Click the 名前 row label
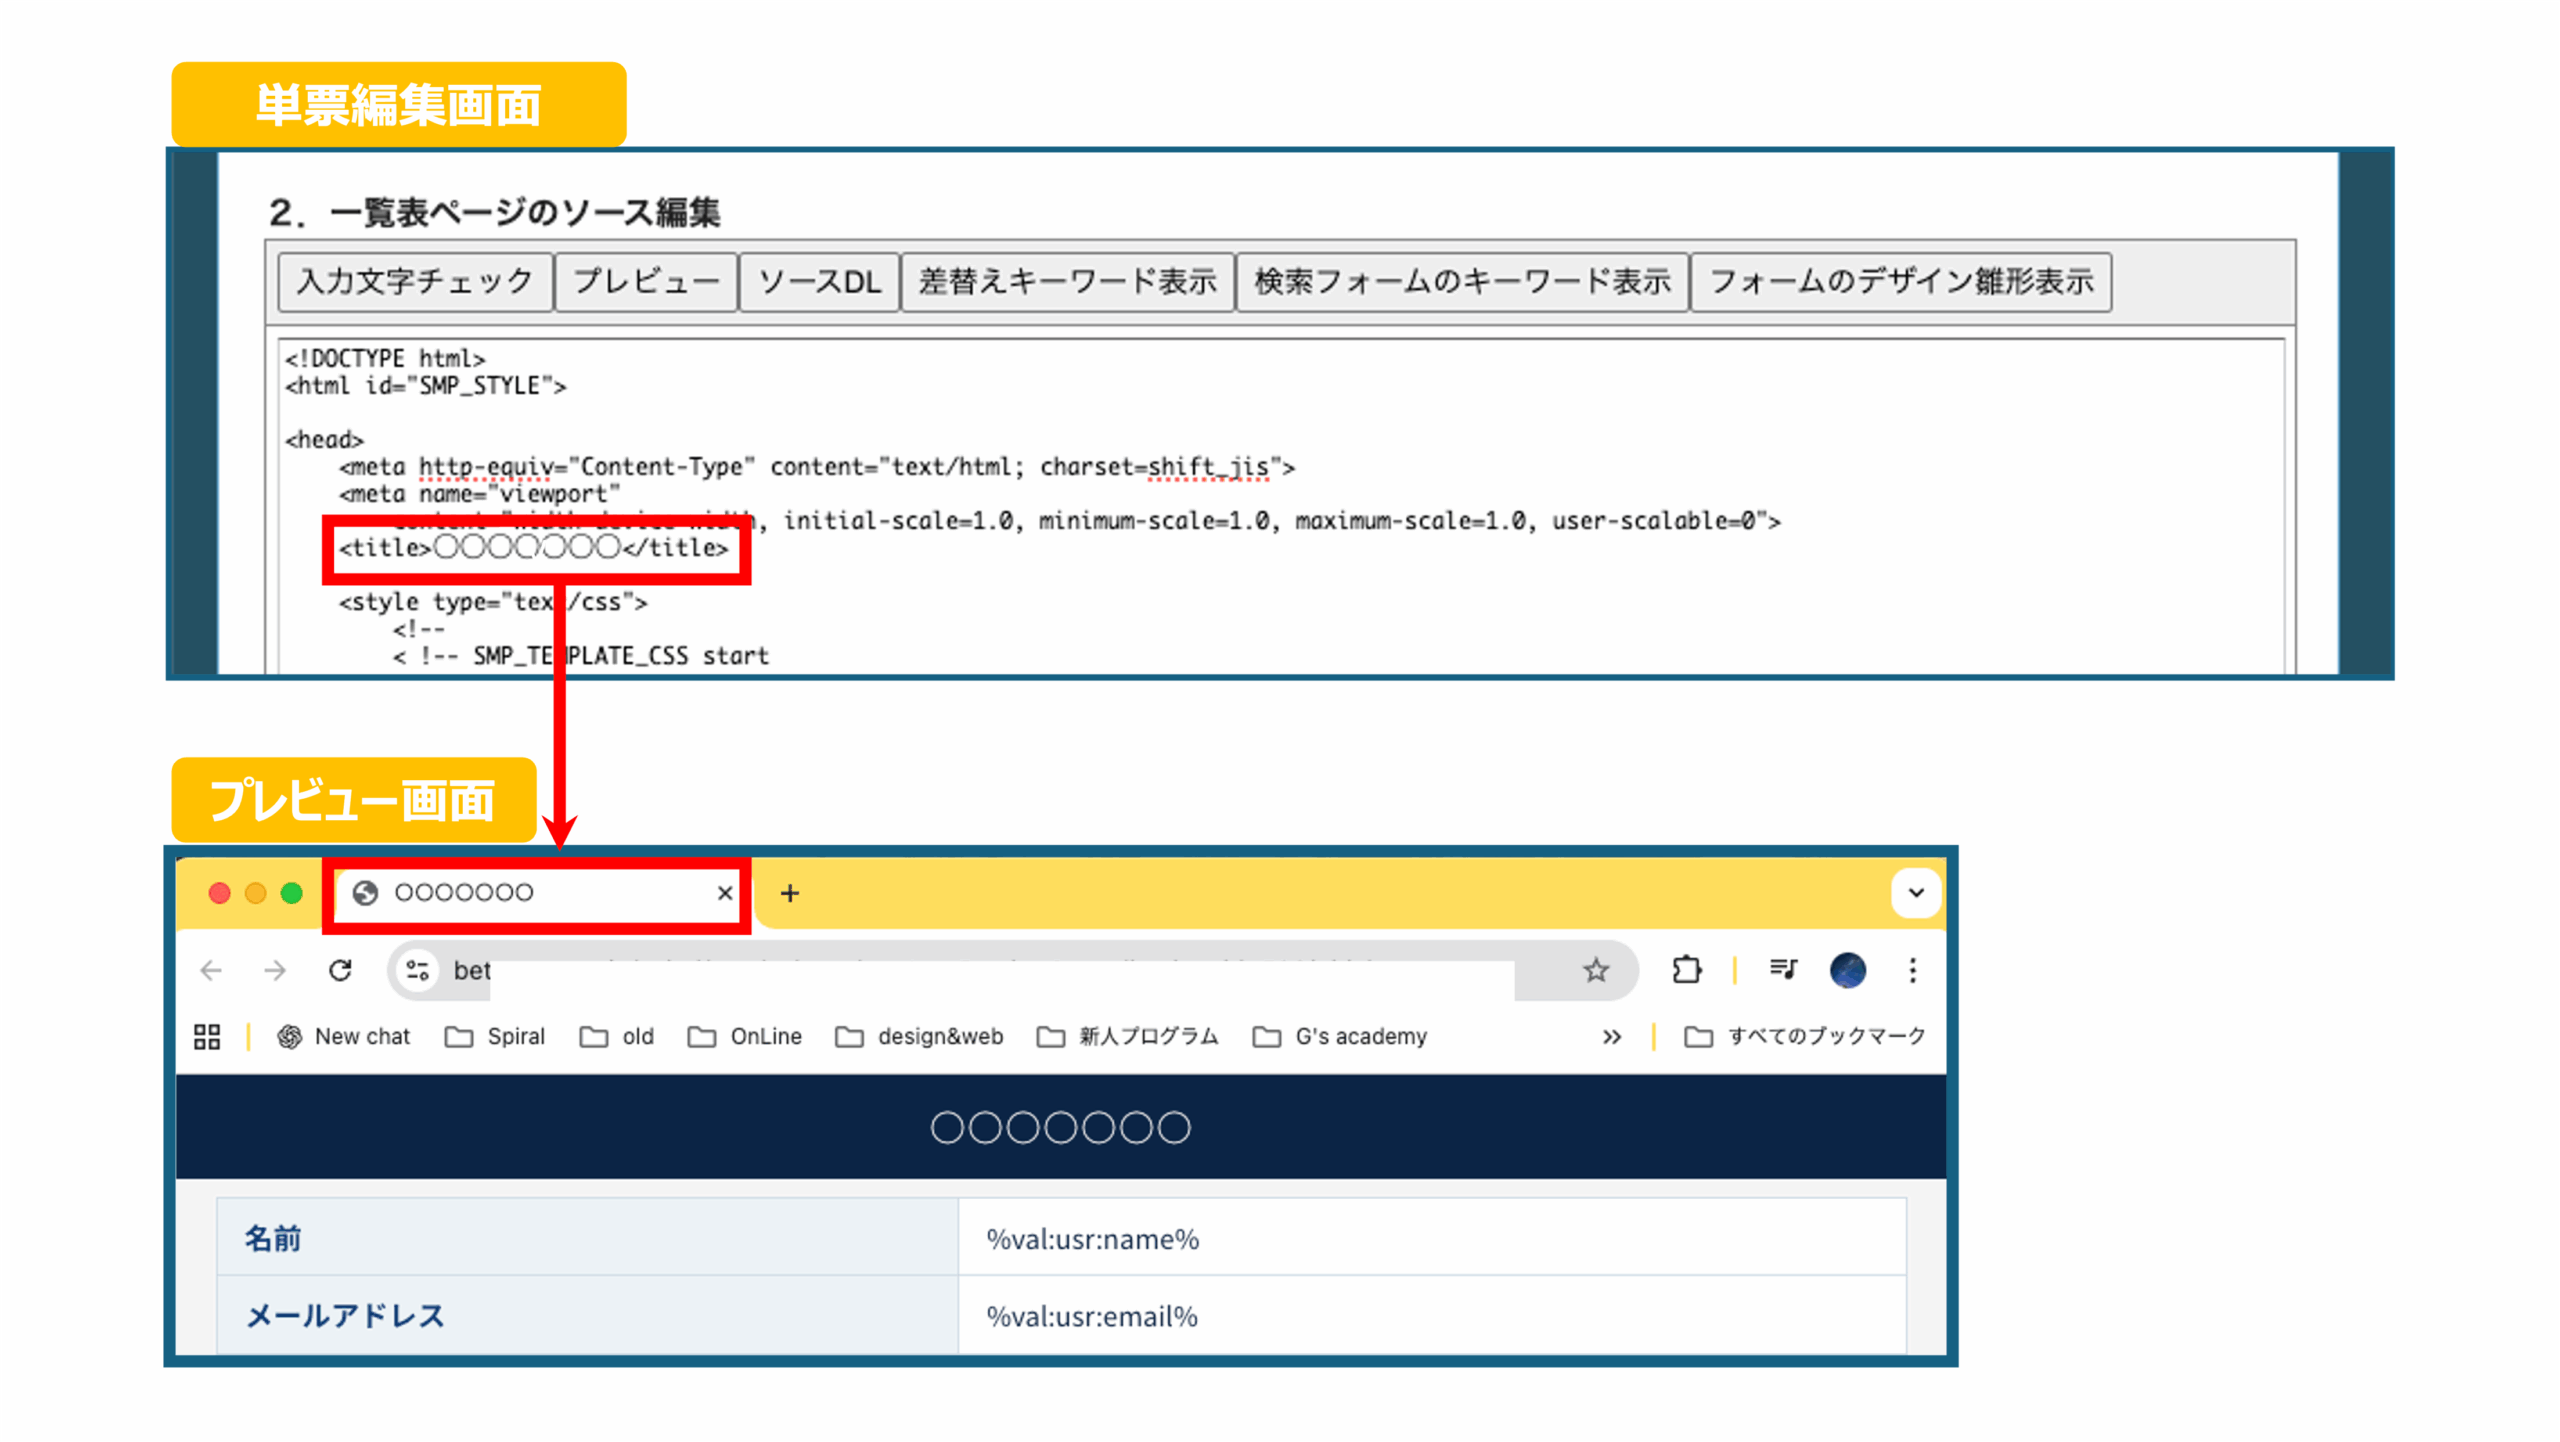 point(588,1239)
